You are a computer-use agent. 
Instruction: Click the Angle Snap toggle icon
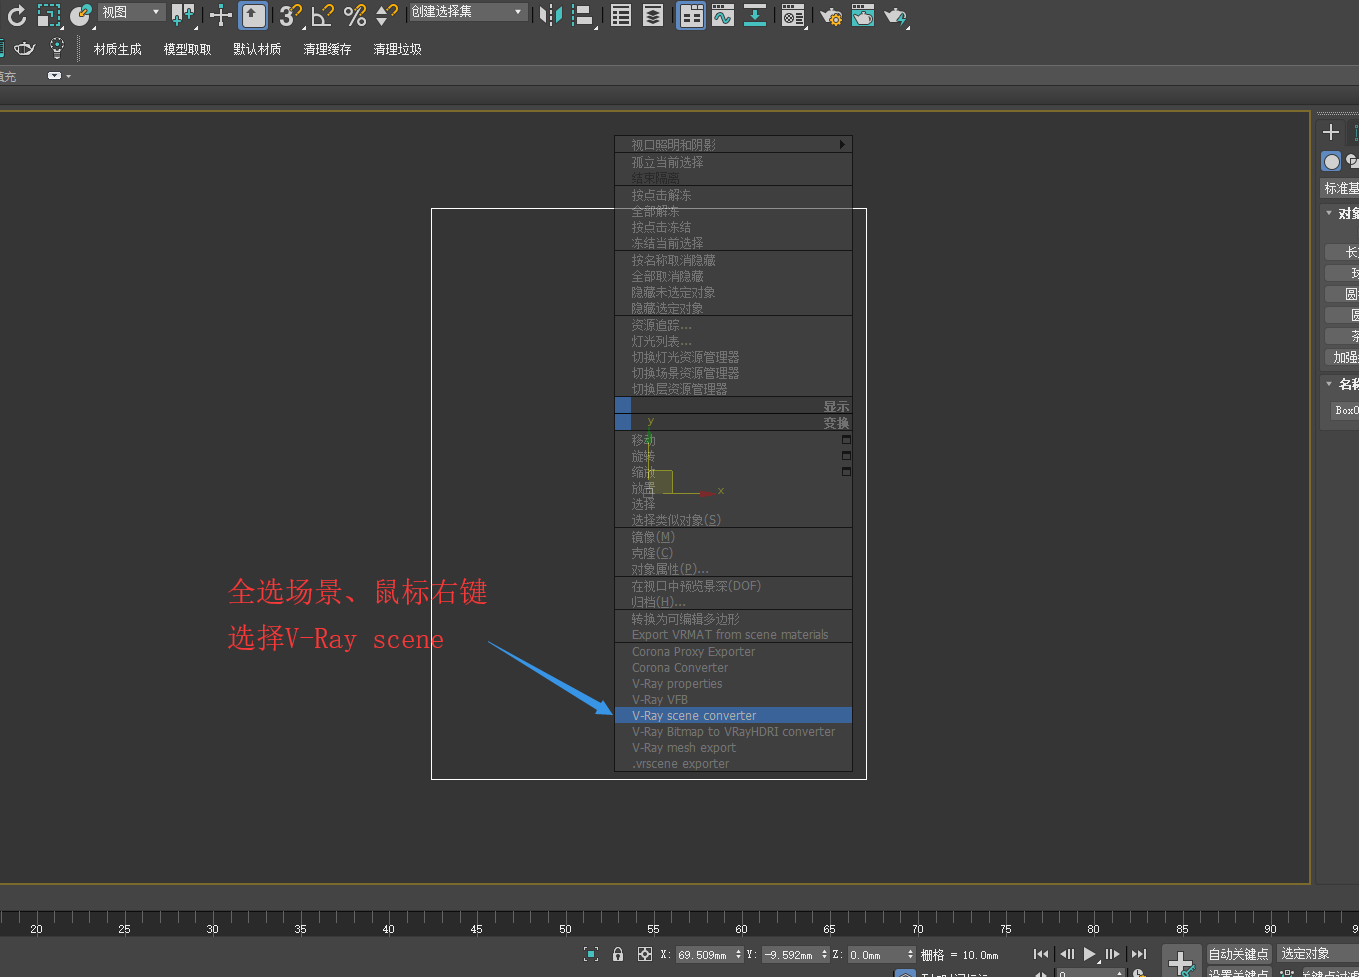point(322,15)
